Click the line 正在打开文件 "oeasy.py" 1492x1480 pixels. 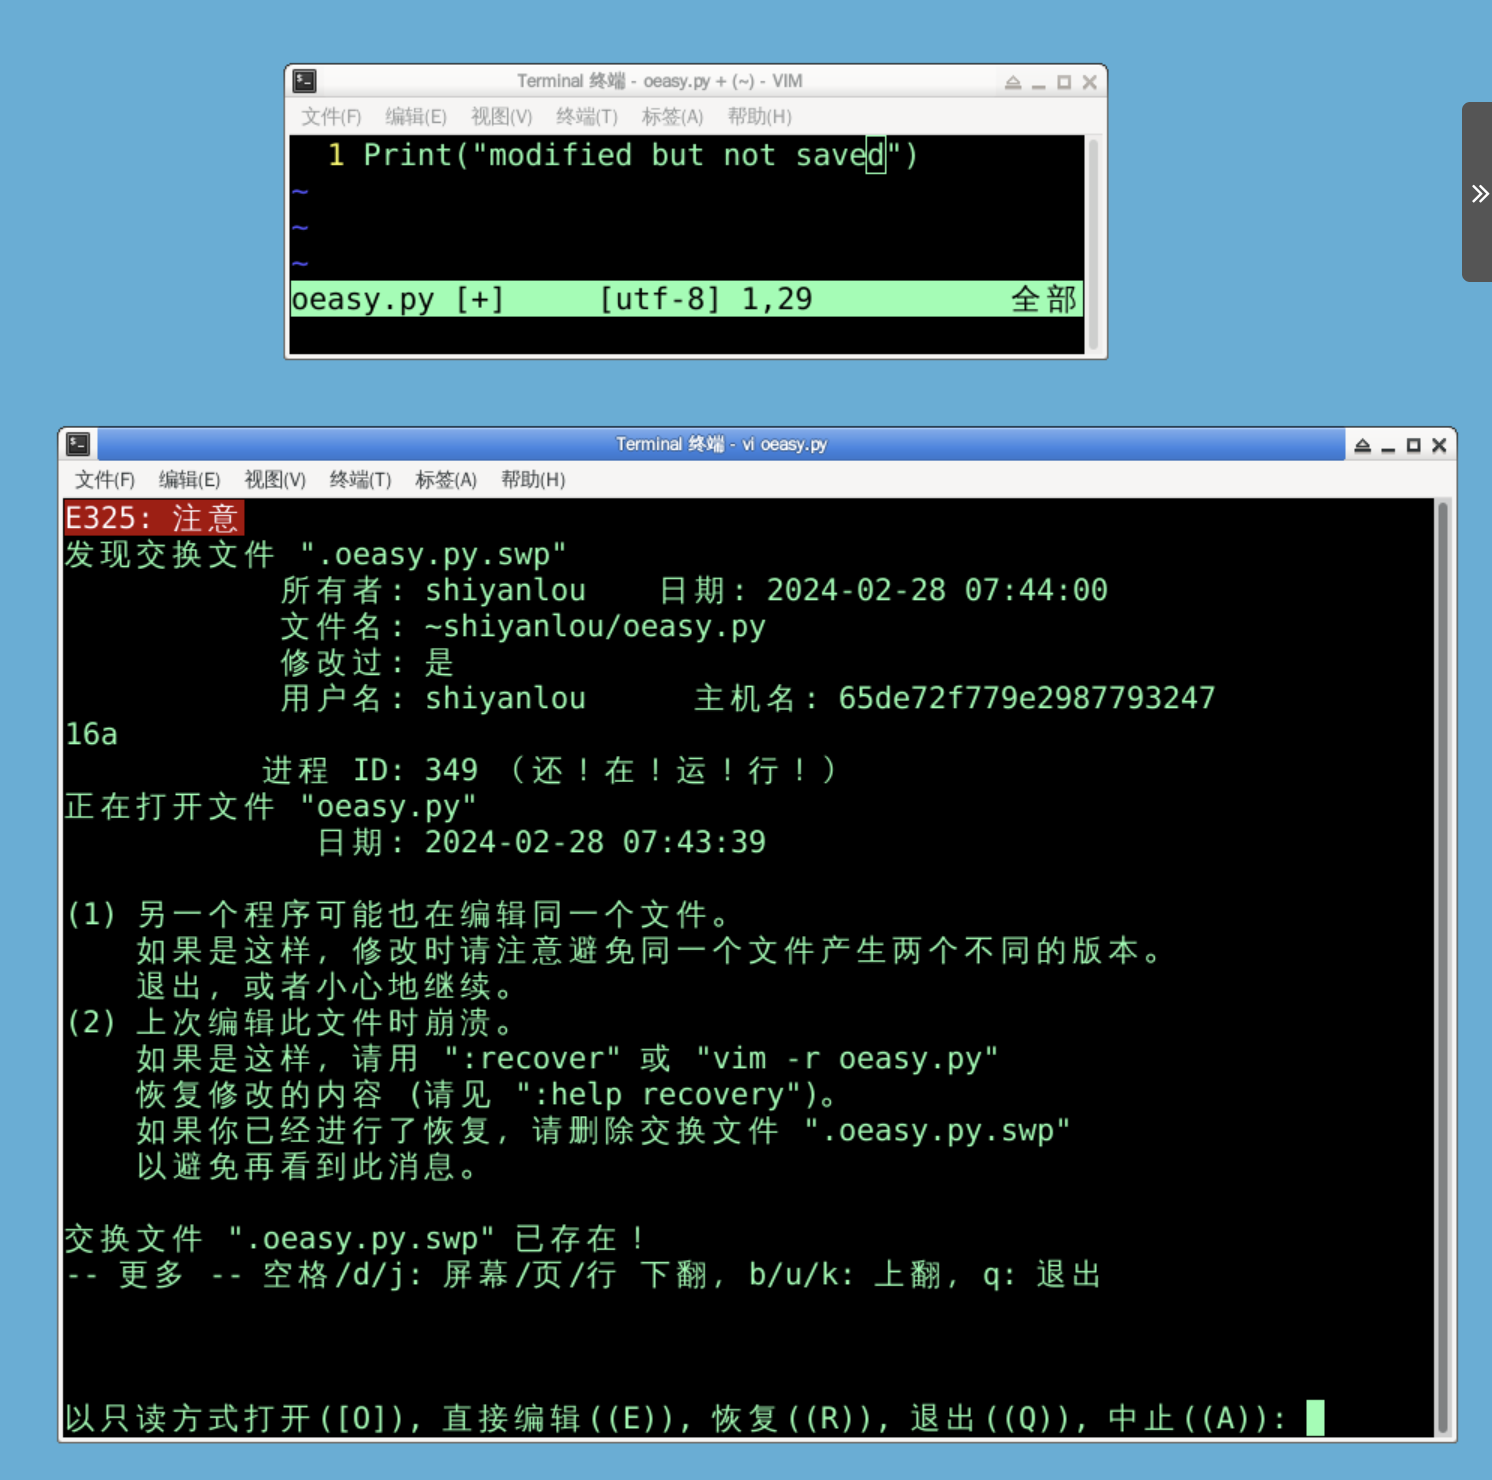[271, 806]
